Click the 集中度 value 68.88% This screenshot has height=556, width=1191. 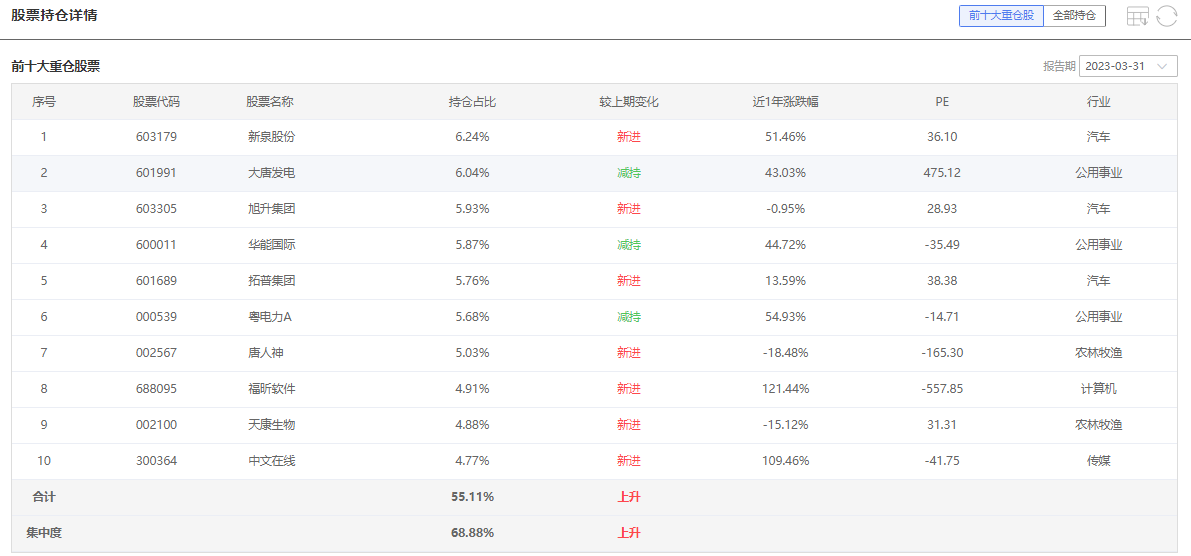(x=472, y=532)
